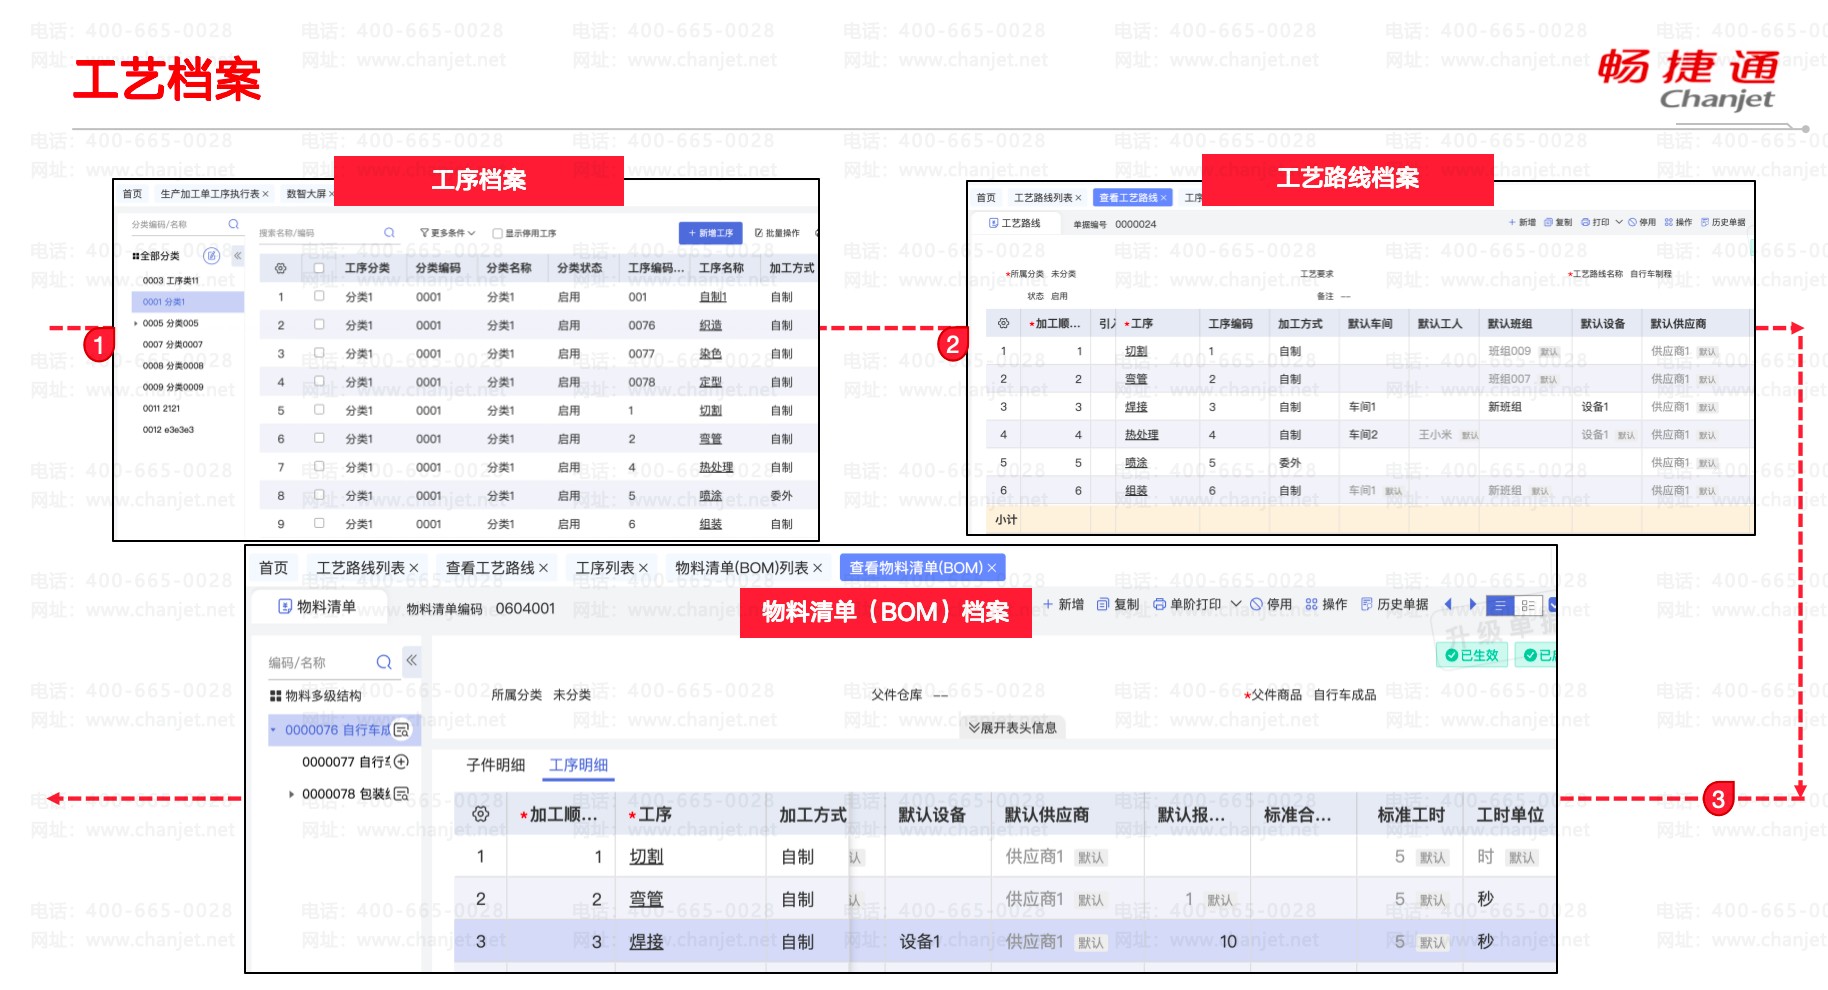1828x990 pixels.
Task: Click 停用 in the BOM toolbar
Action: (x=1271, y=604)
